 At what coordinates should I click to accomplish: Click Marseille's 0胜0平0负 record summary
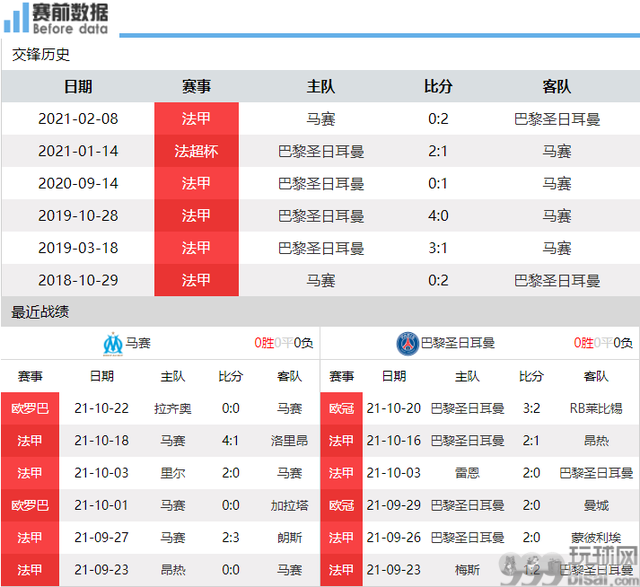point(284,343)
